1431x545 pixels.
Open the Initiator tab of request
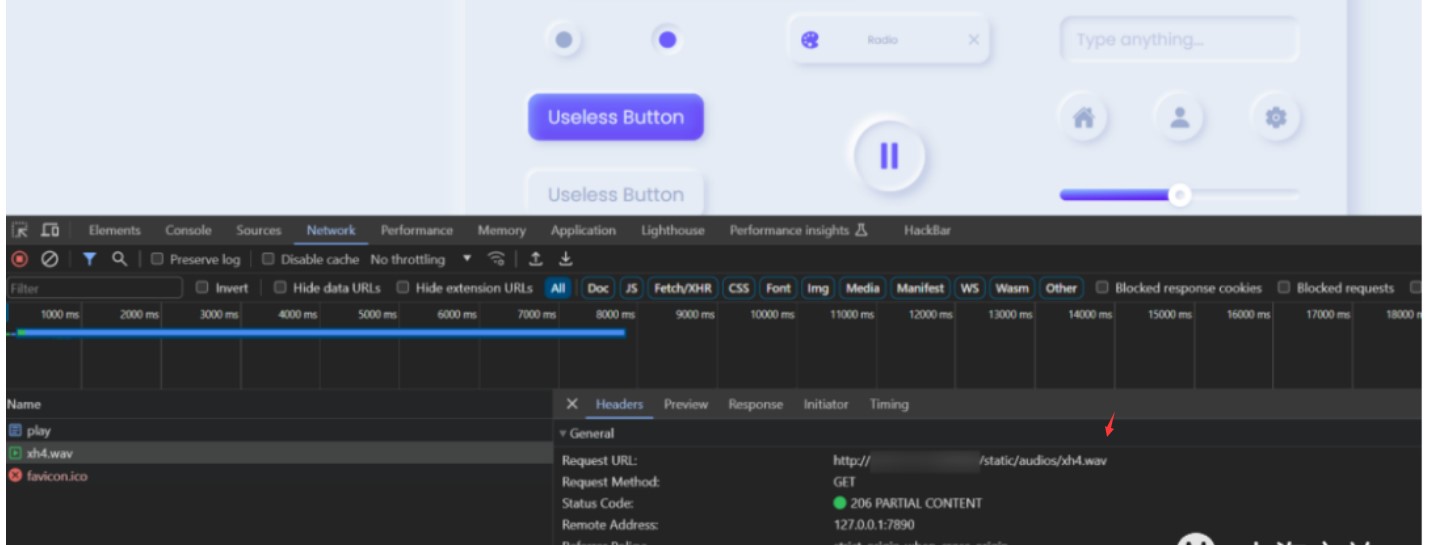tap(825, 404)
